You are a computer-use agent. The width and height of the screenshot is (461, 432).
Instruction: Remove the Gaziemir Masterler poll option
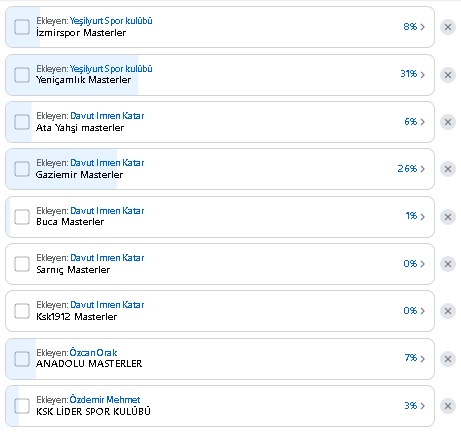(448, 169)
